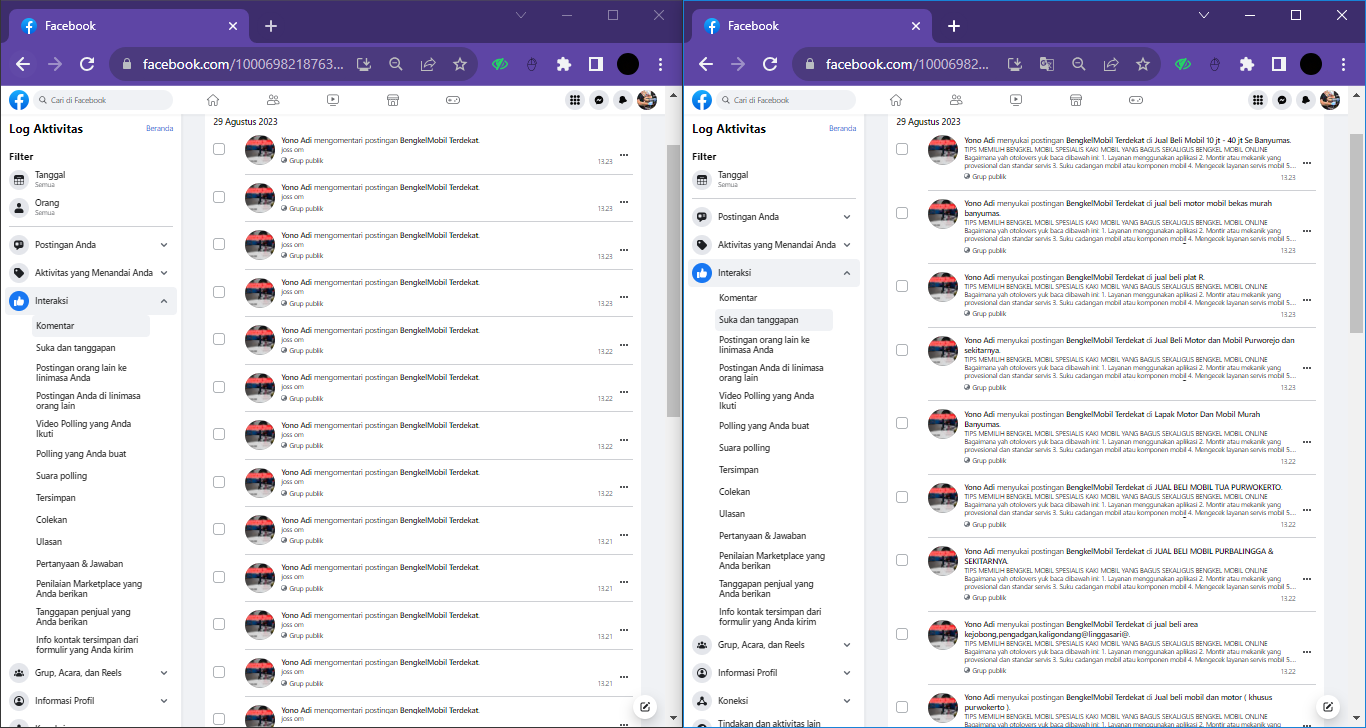Tick checkbox for Lapak Motor Dan Mobil Murah post
Image resolution: width=1366 pixels, height=728 pixels.
coord(902,423)
